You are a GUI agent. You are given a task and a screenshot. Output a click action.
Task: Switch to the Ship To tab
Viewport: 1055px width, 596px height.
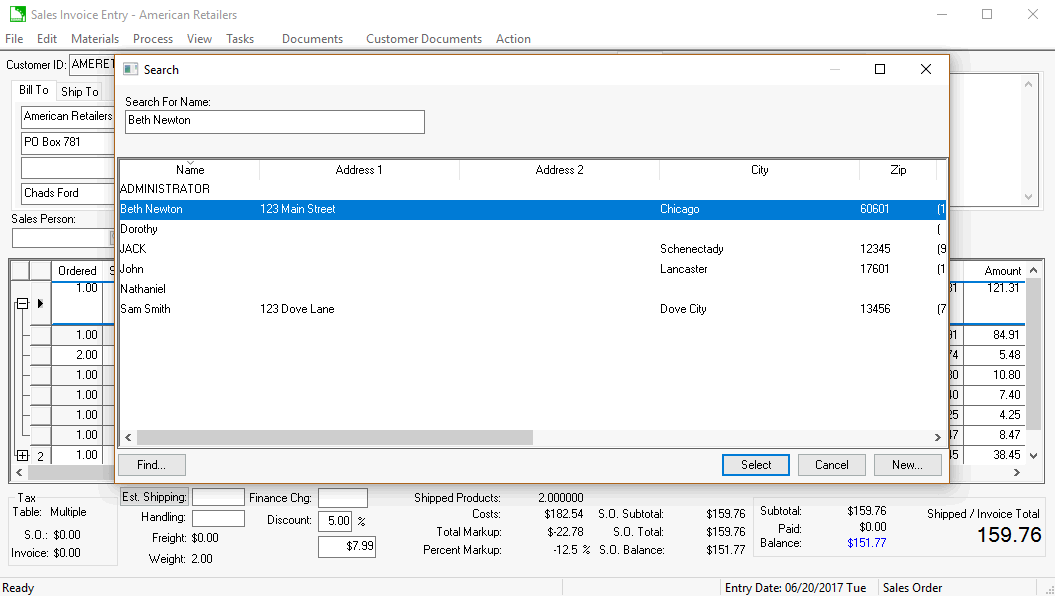tap(79, 92)
